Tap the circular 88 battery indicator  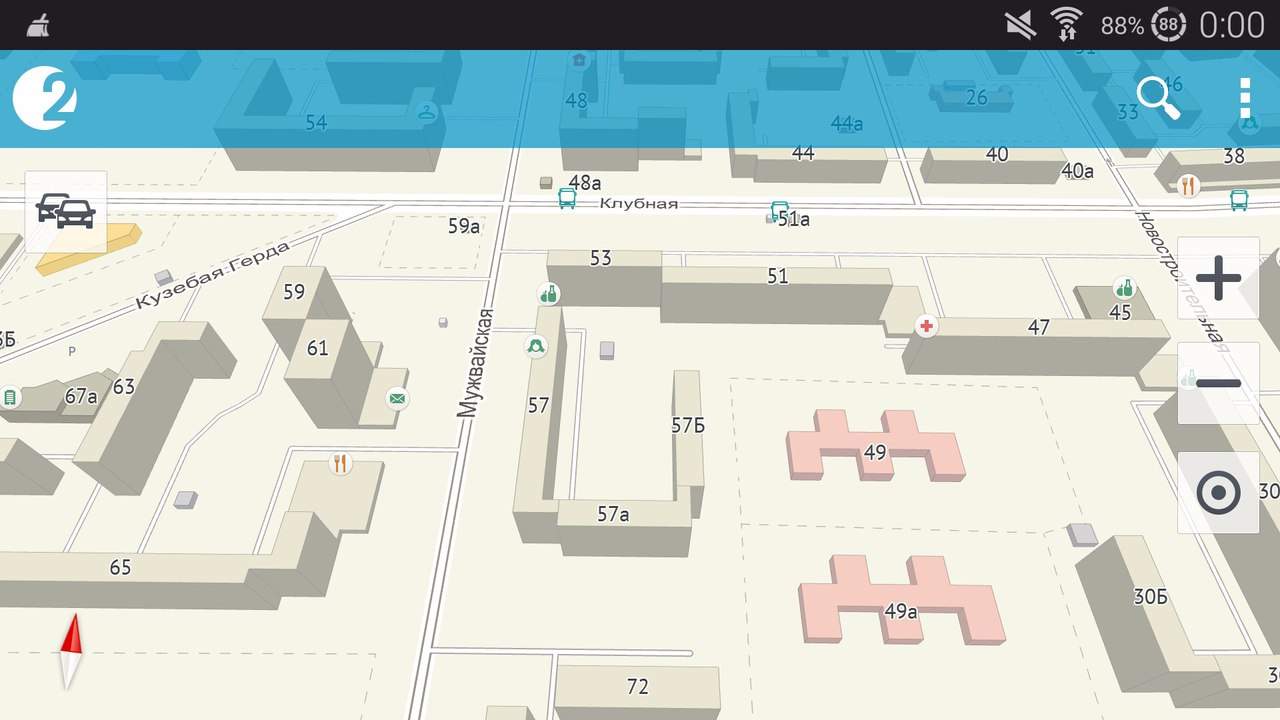coord(1168,24)
